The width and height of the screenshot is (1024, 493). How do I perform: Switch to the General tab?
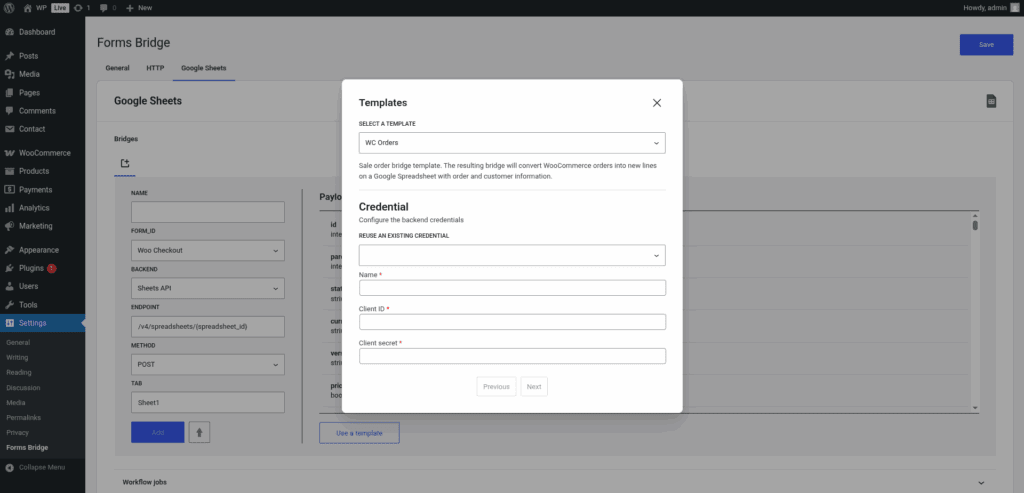pyautogui.click(x=118, y=68)
